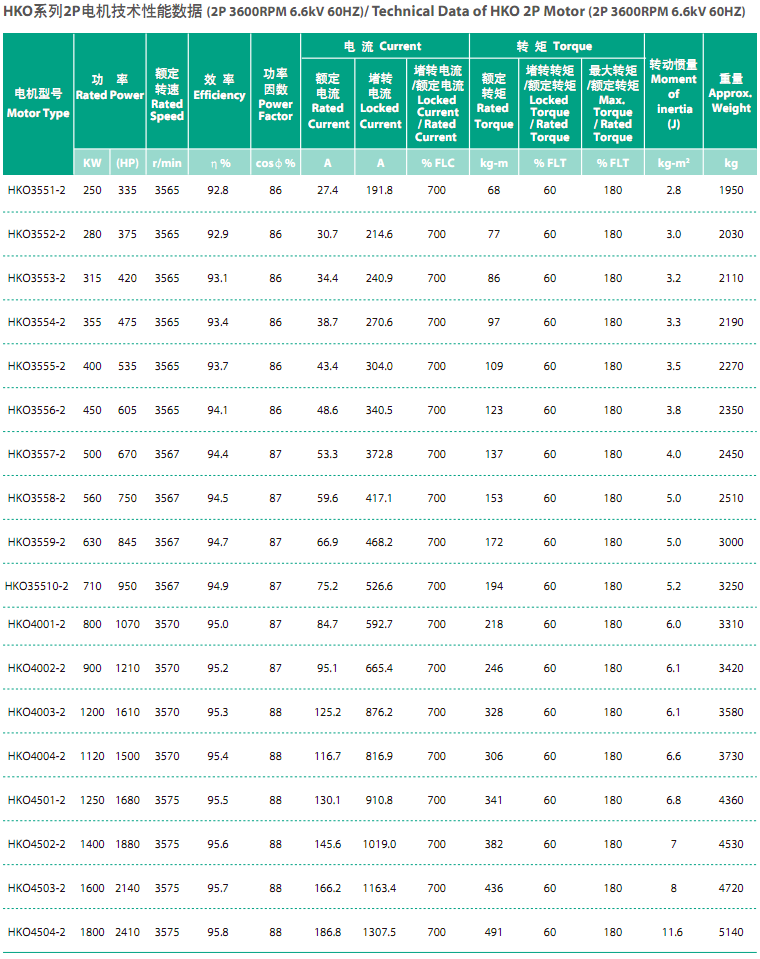Click motor type HKO3552-2
Screen dimensions: 760x959
pyautogui.click(x=37, y=234)
